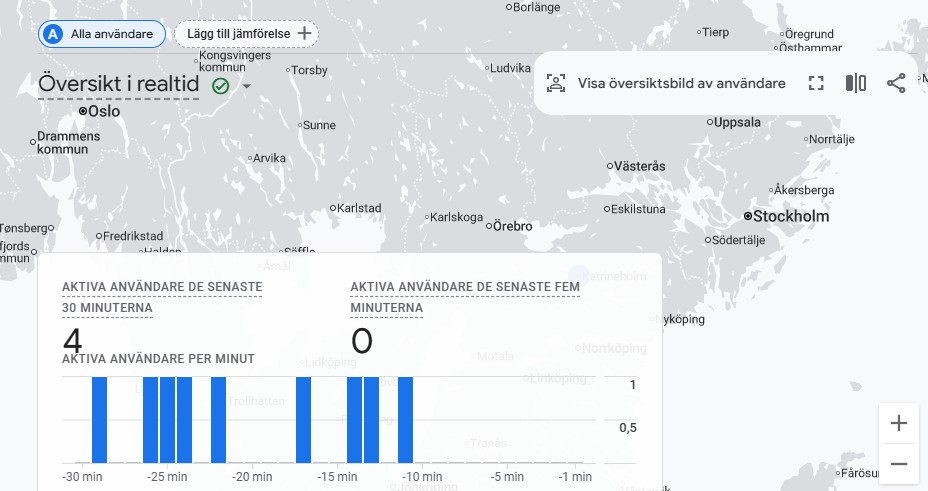Expand the dropdown arrow beside Översikt i realtid
This screenshot has height=491, width=928.
246,86
